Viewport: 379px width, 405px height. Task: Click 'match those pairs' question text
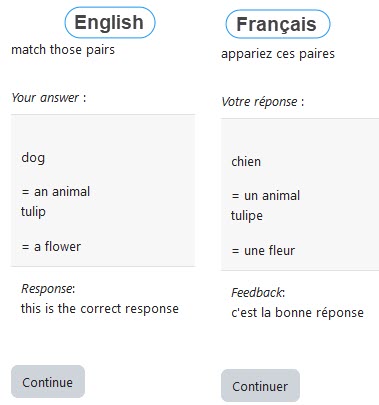pyautogui.click(x=63, y=50)
